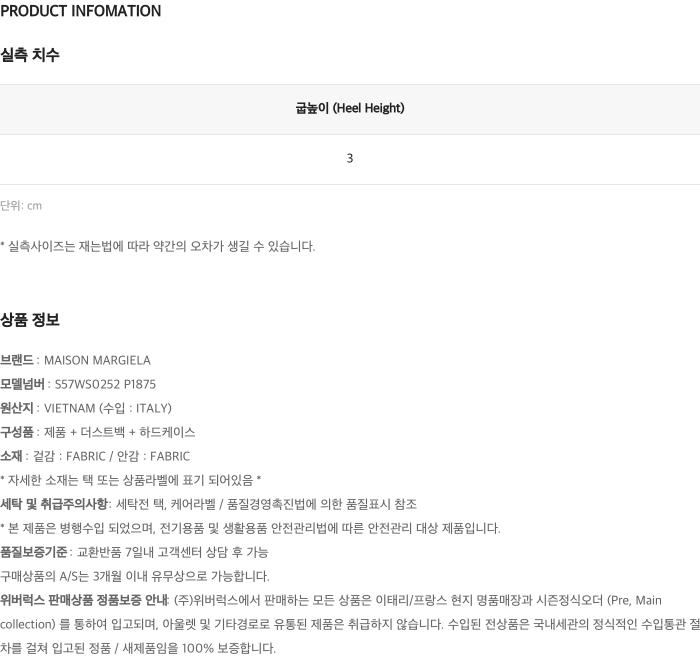Screen dimensions: 700x661
Task: Select the 실측 치수 section title
Action: [x=29, y=55]
